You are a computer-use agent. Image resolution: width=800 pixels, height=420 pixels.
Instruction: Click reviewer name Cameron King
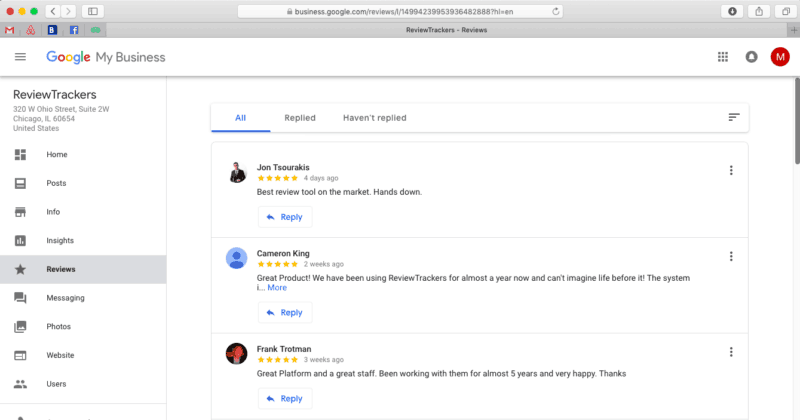[x=283, y=253]
